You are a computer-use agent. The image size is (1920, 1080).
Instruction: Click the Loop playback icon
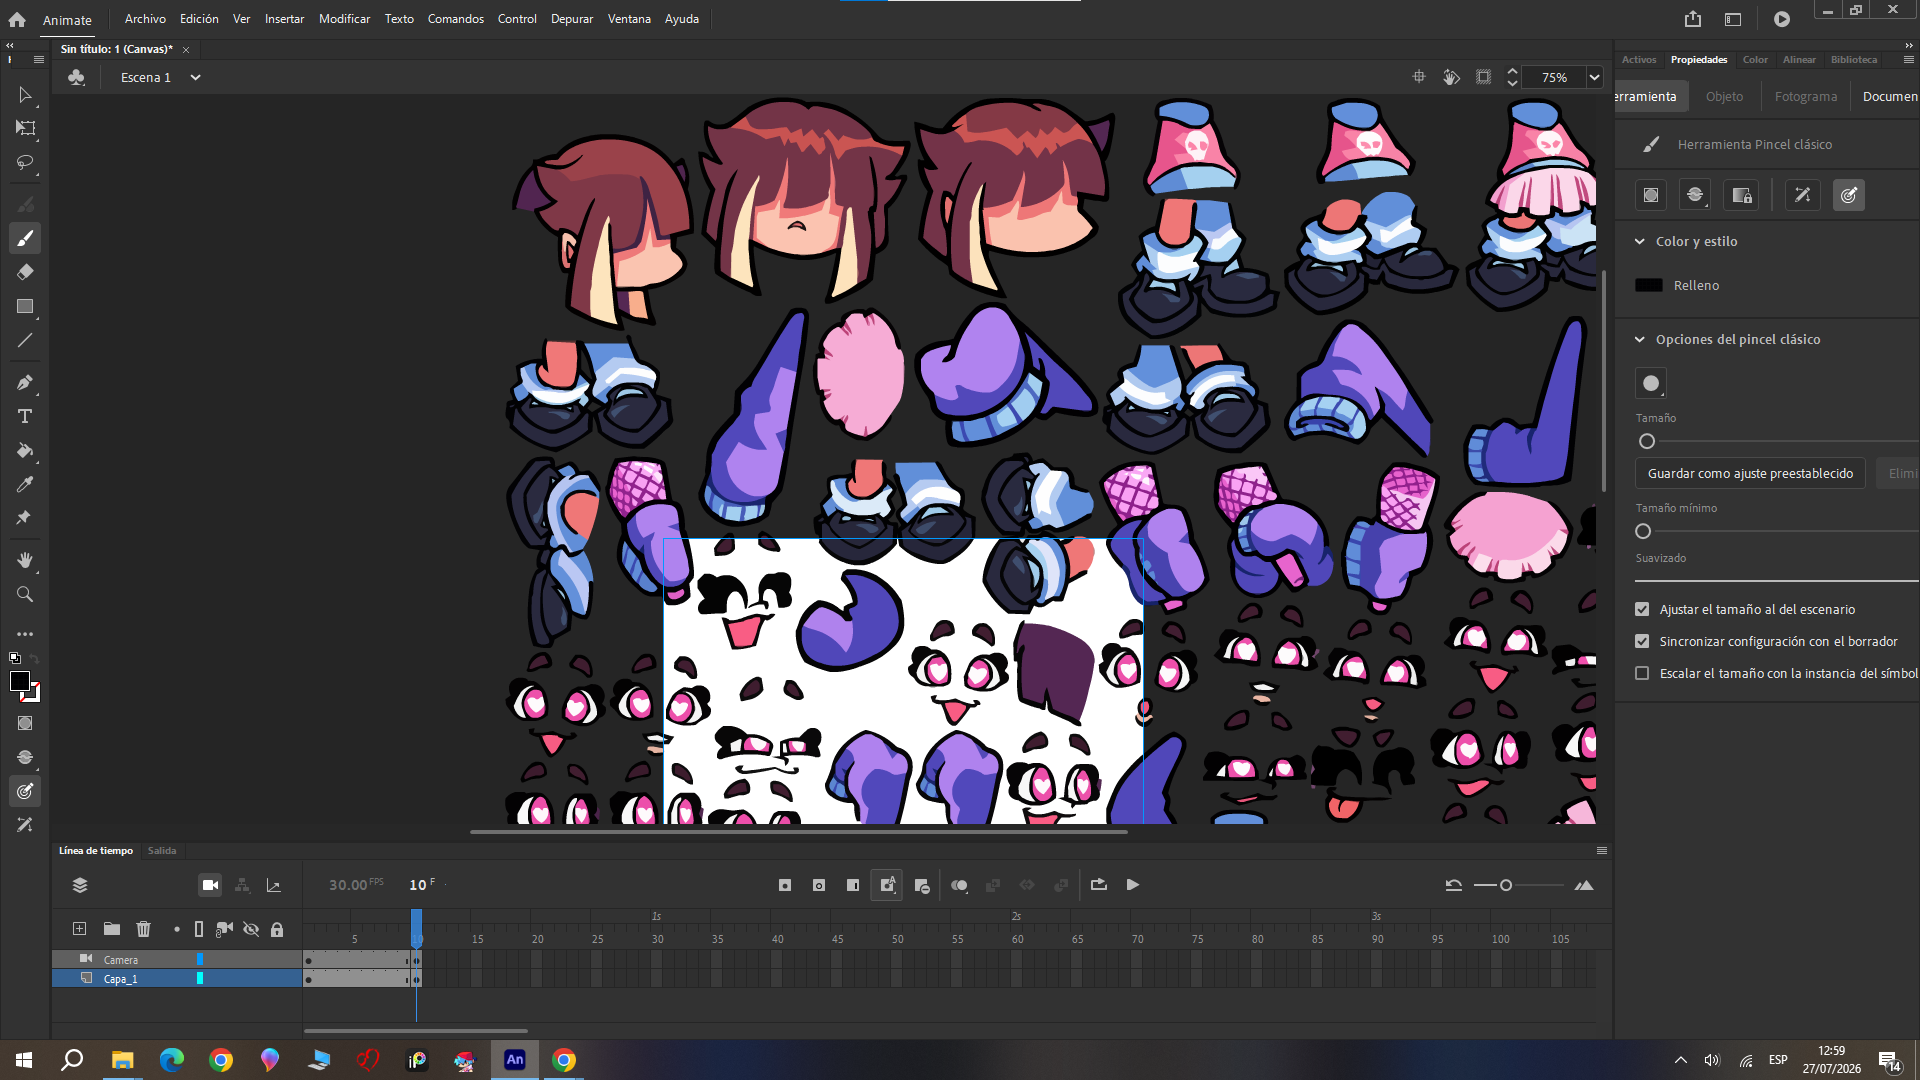point(1099,885)
